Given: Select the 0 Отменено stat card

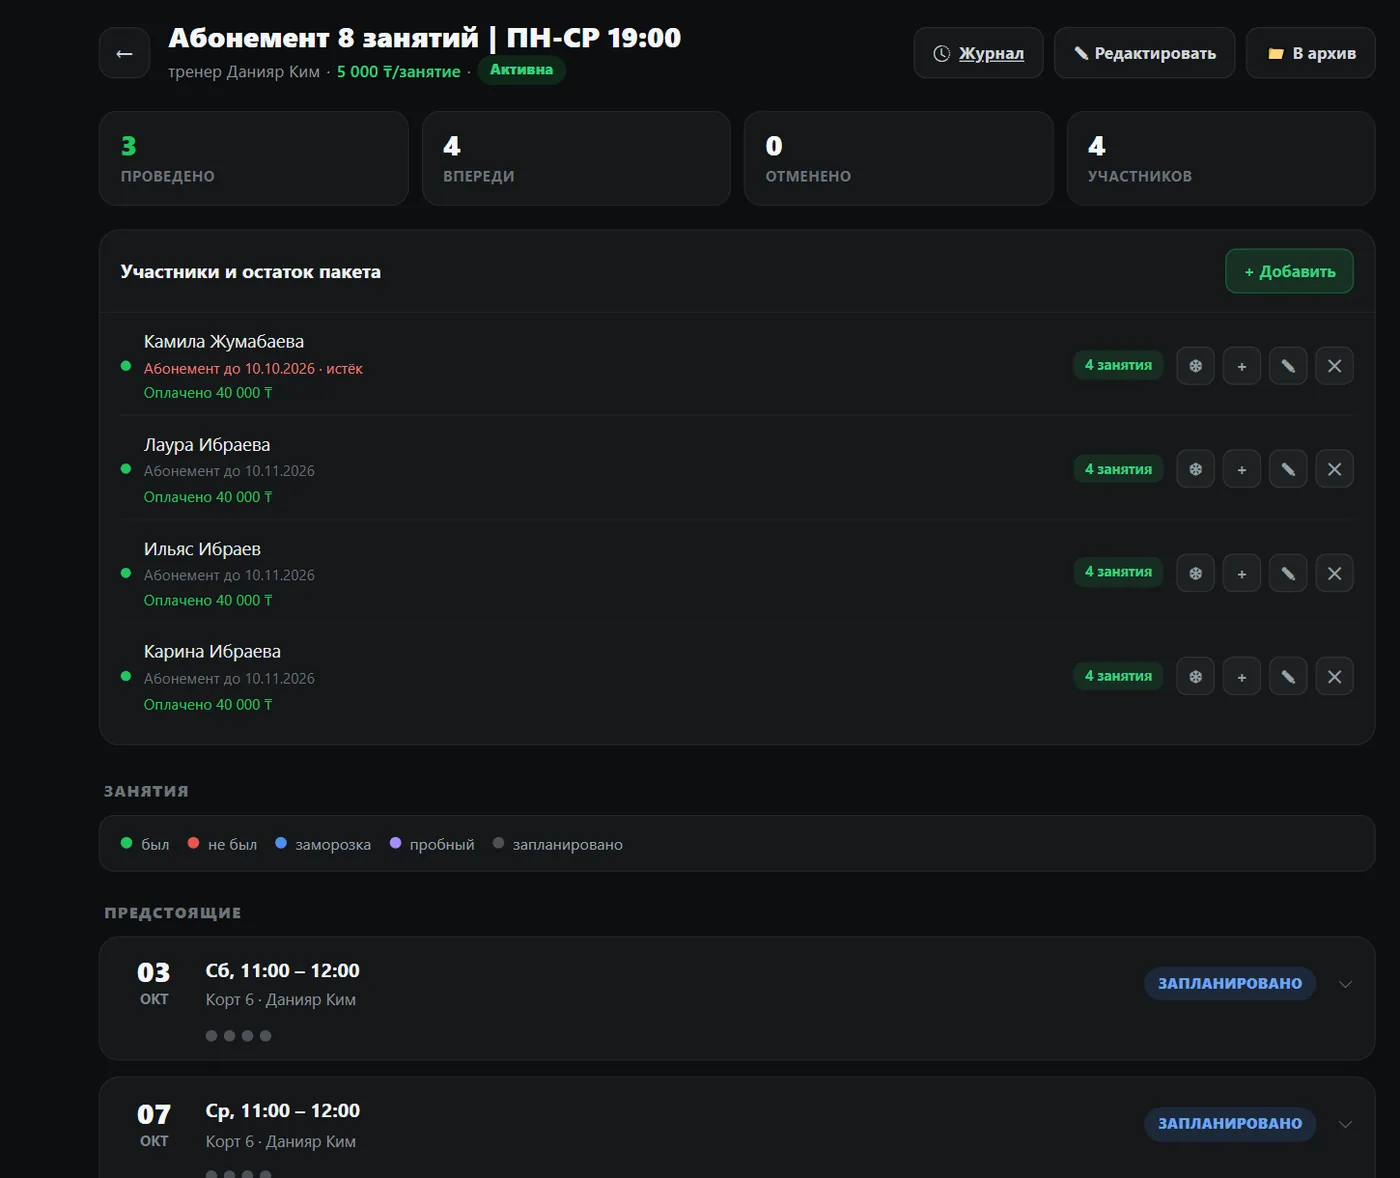Looking at the screenshot, I should point(898,158).
